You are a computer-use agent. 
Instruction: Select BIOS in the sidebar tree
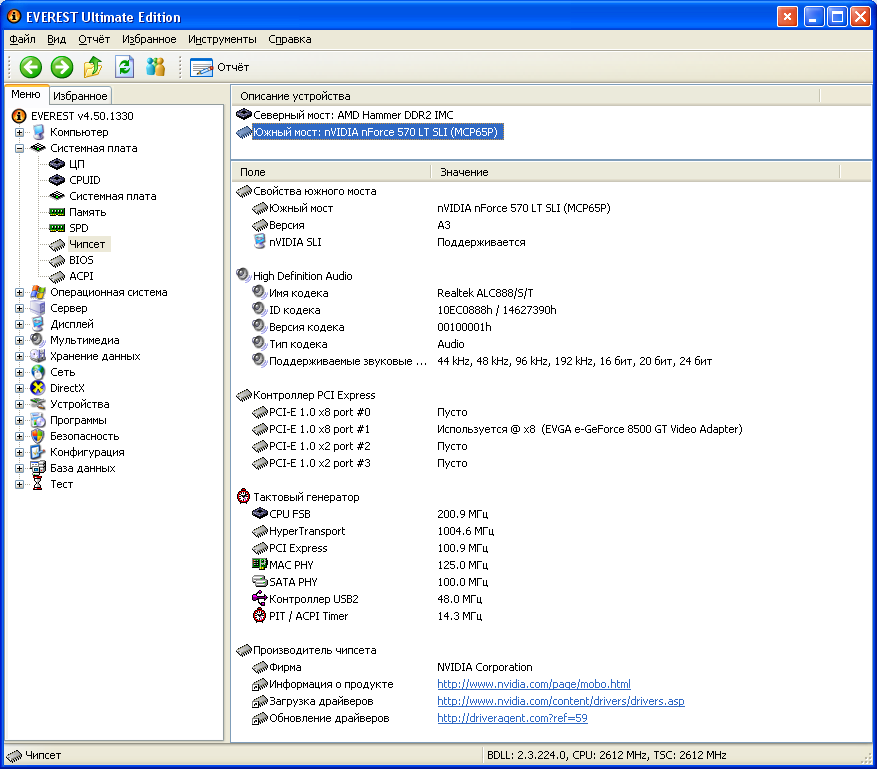point(81,261)
